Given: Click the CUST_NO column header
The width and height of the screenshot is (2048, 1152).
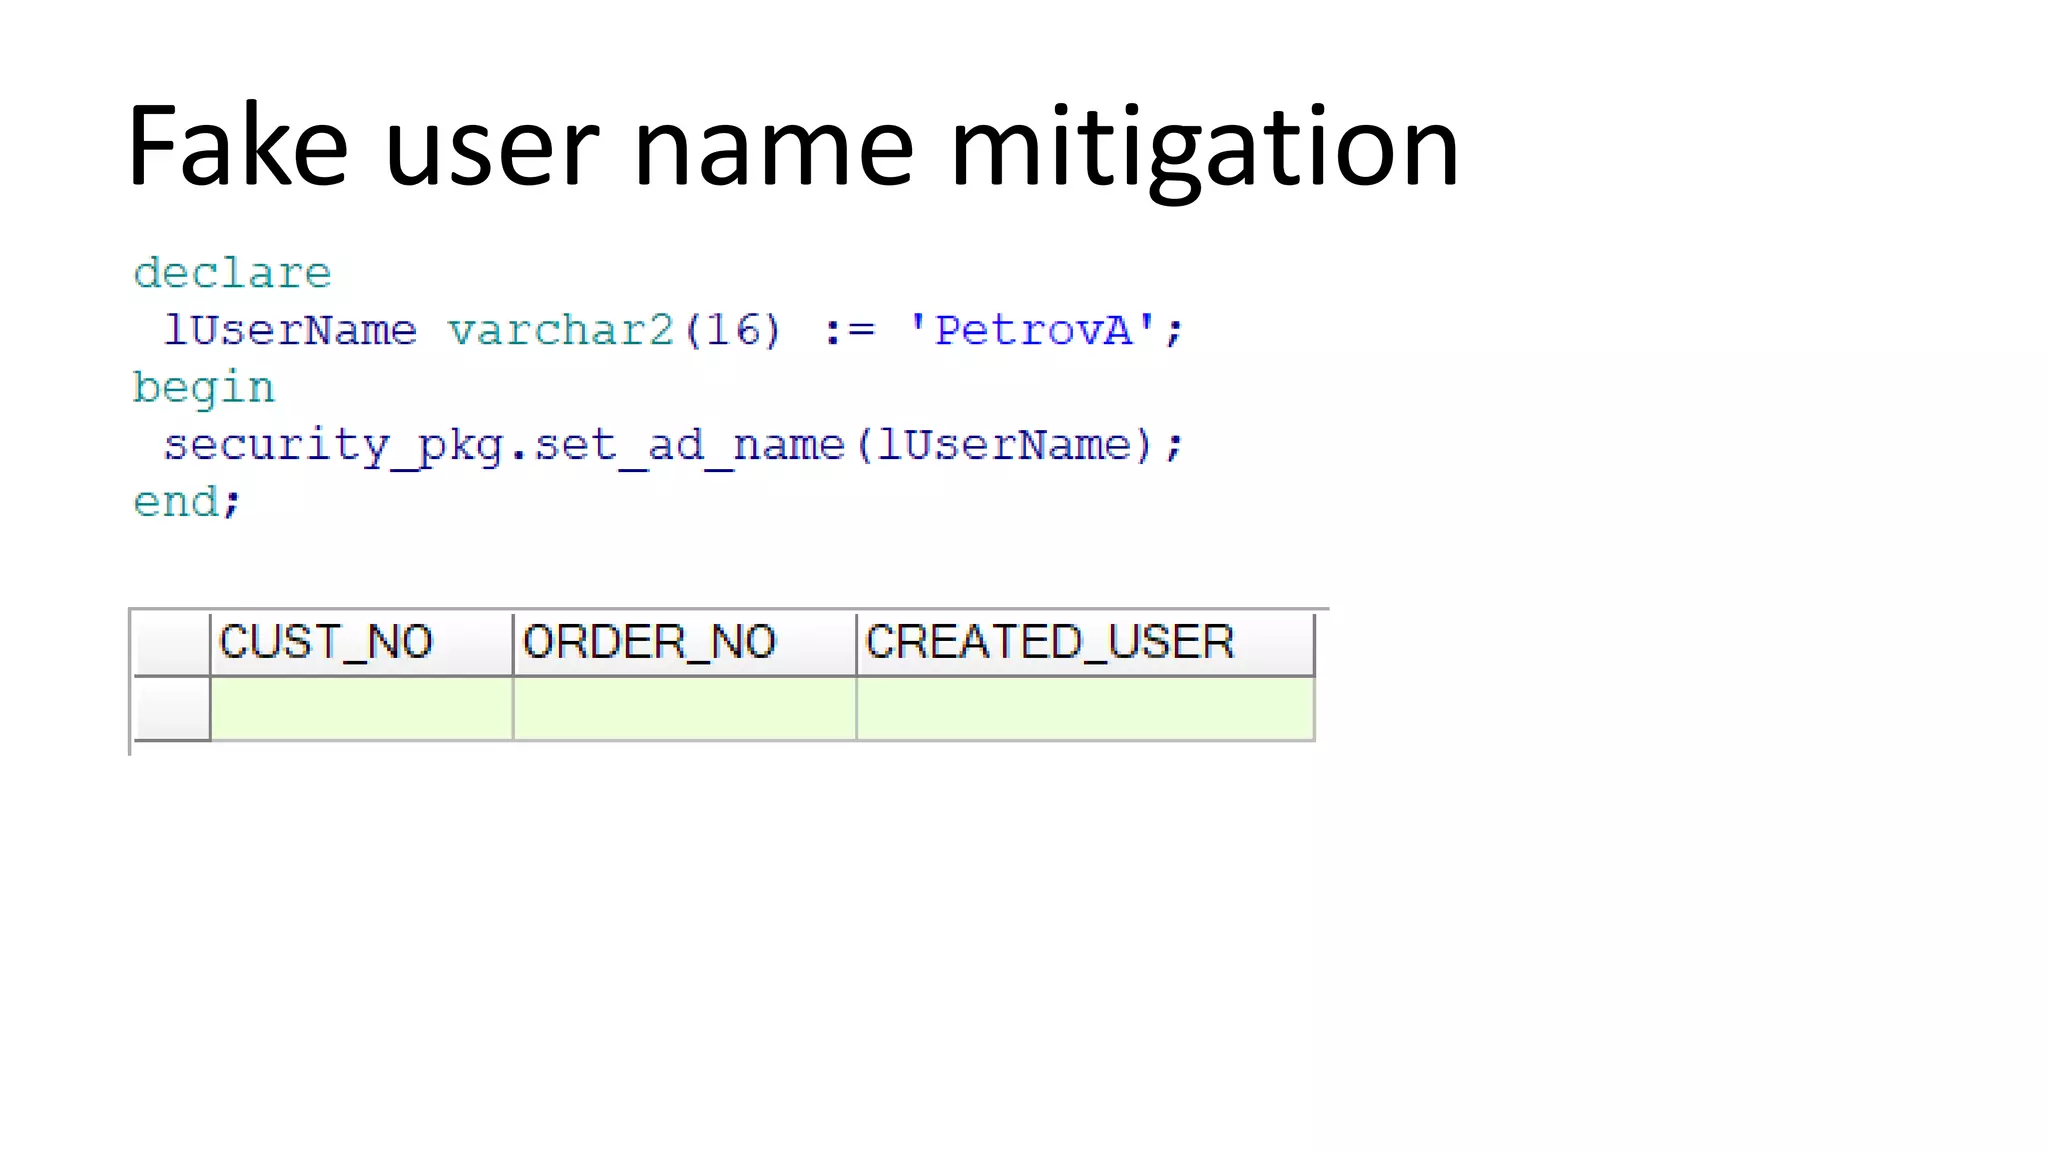Looking at the screenshot, I should pos(362,643).
